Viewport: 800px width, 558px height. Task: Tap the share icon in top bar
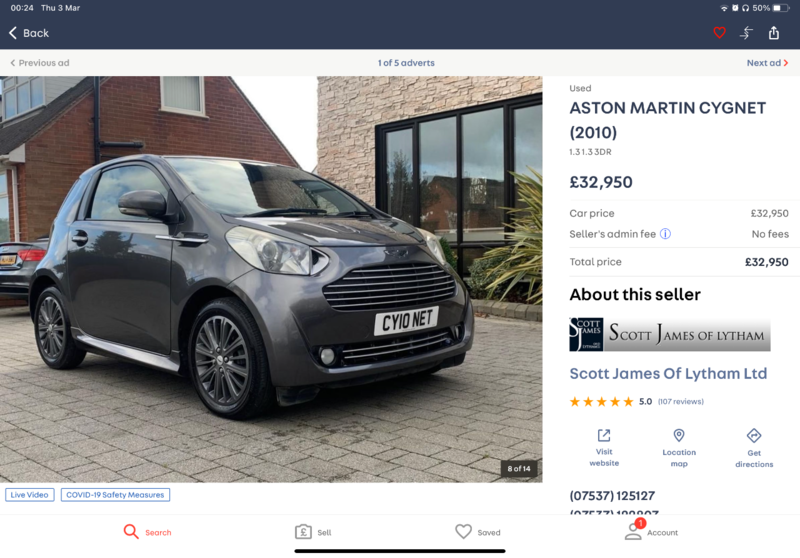tap(774, 33)
